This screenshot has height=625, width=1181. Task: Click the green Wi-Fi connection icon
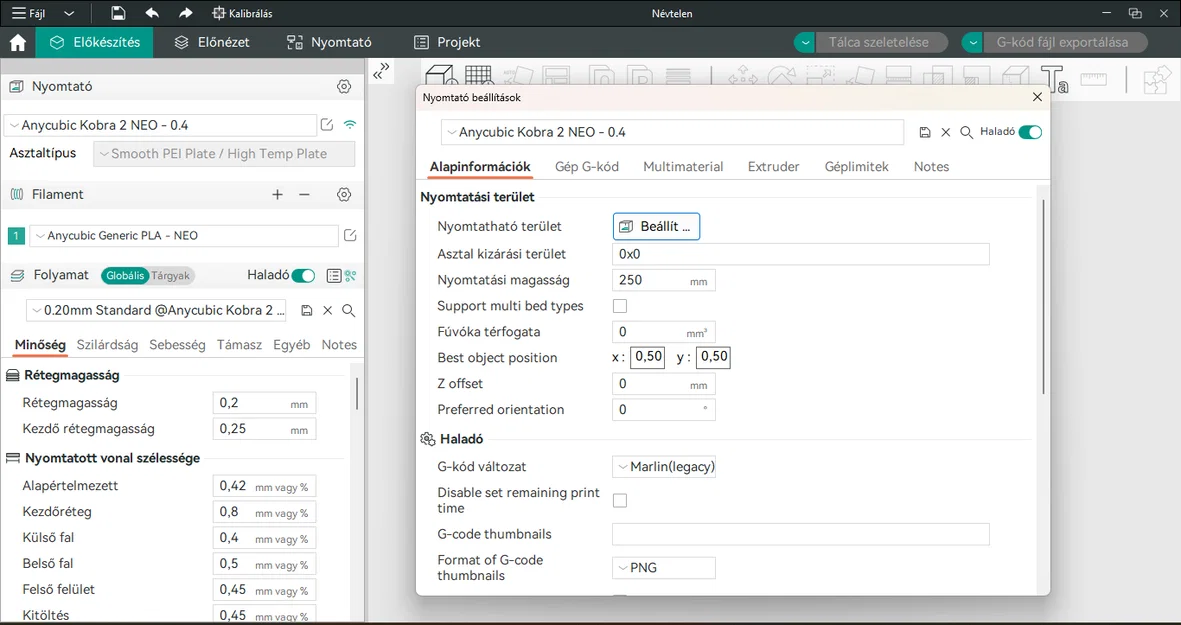pyautogui.click(x=349, y=125)
